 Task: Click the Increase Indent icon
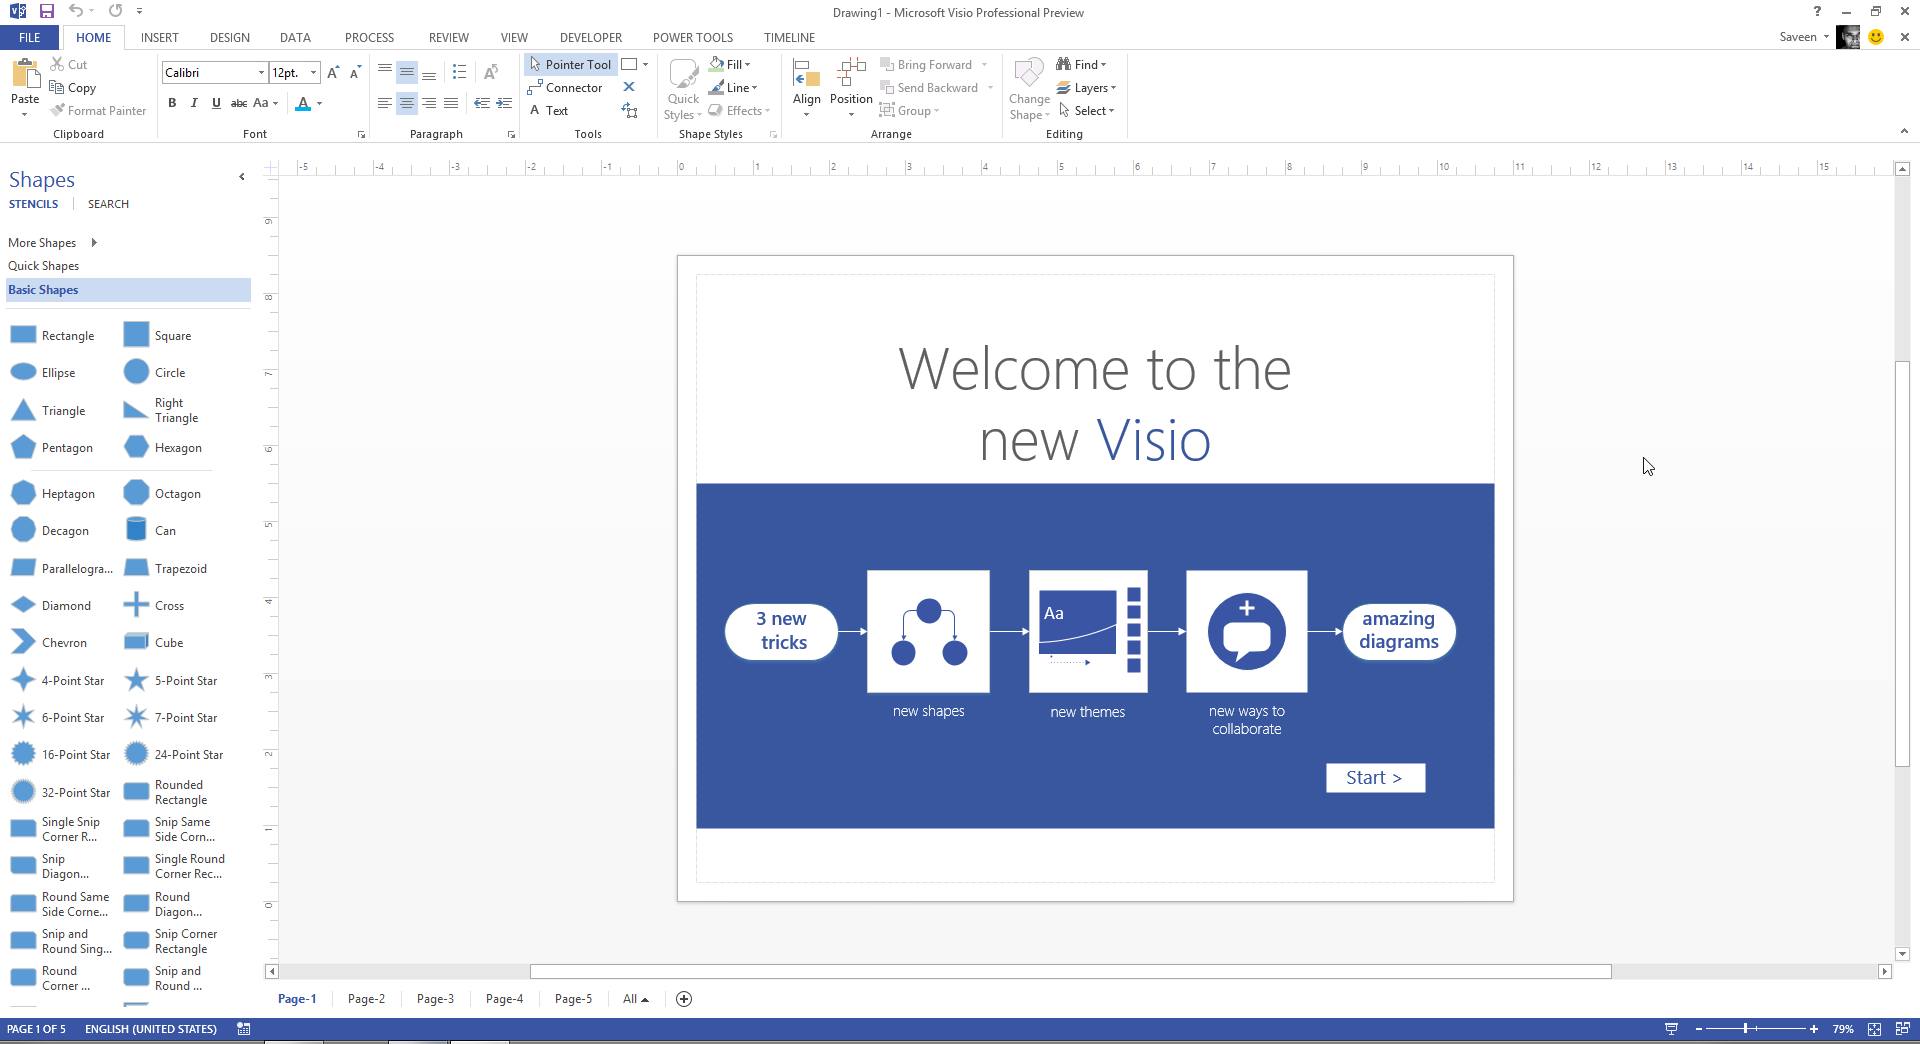pyautogui.click(x=504, y=103)
